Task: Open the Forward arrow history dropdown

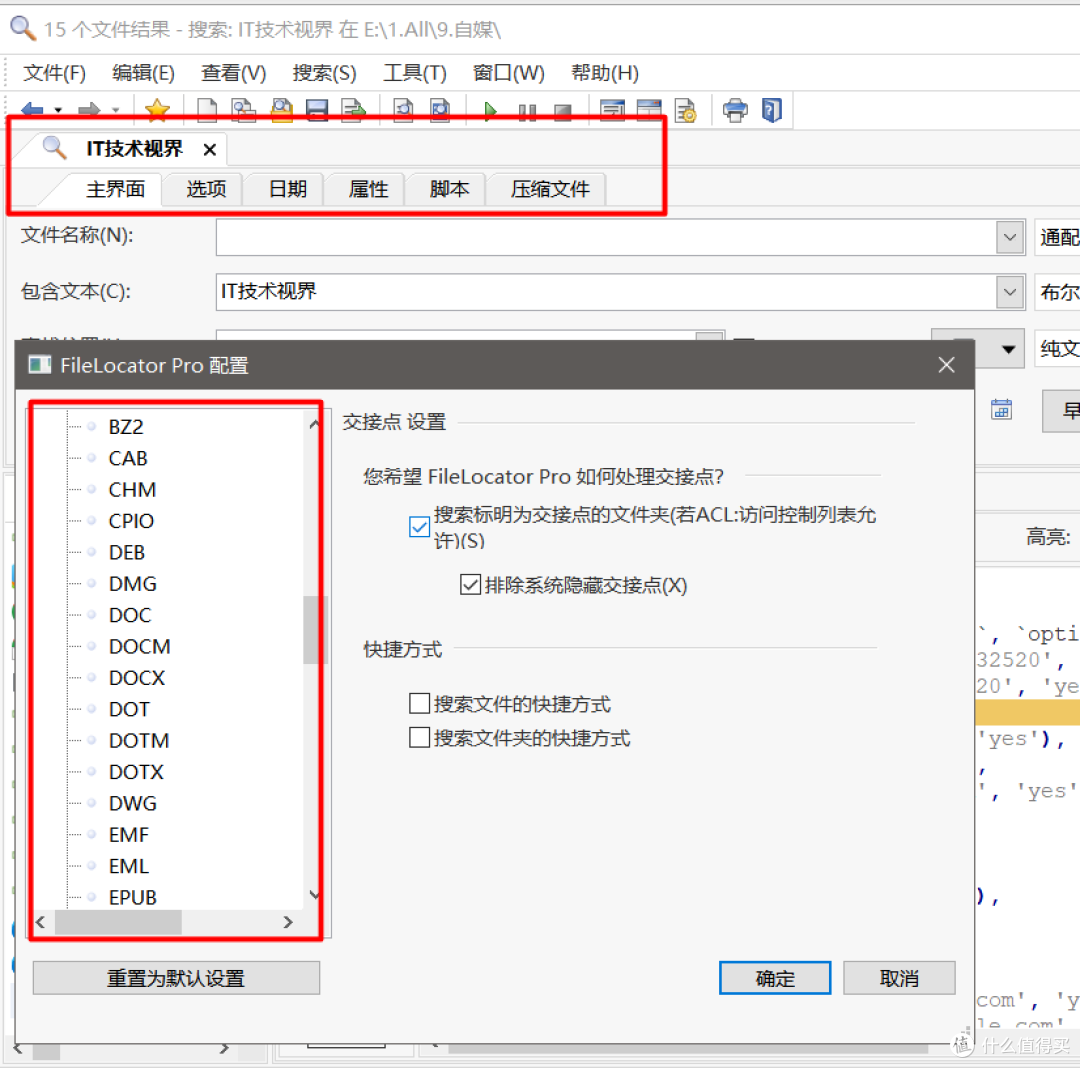Action: click(x=116, y=110)
